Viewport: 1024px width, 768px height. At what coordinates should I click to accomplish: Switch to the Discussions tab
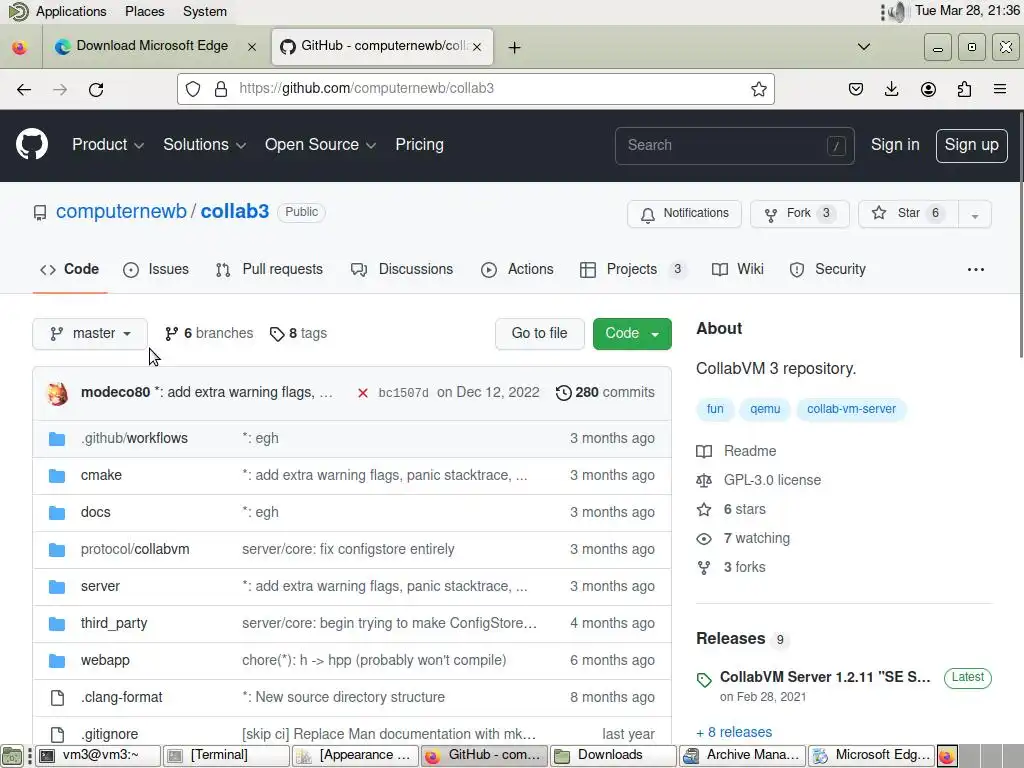402,270
